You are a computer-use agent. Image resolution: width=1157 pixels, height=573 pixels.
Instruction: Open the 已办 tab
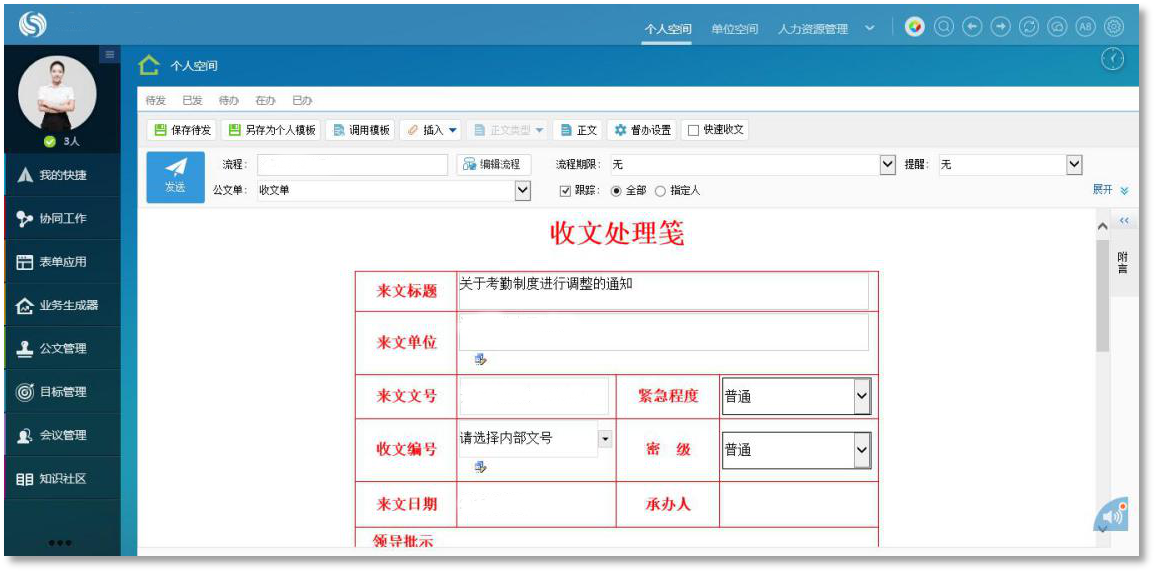303,100
